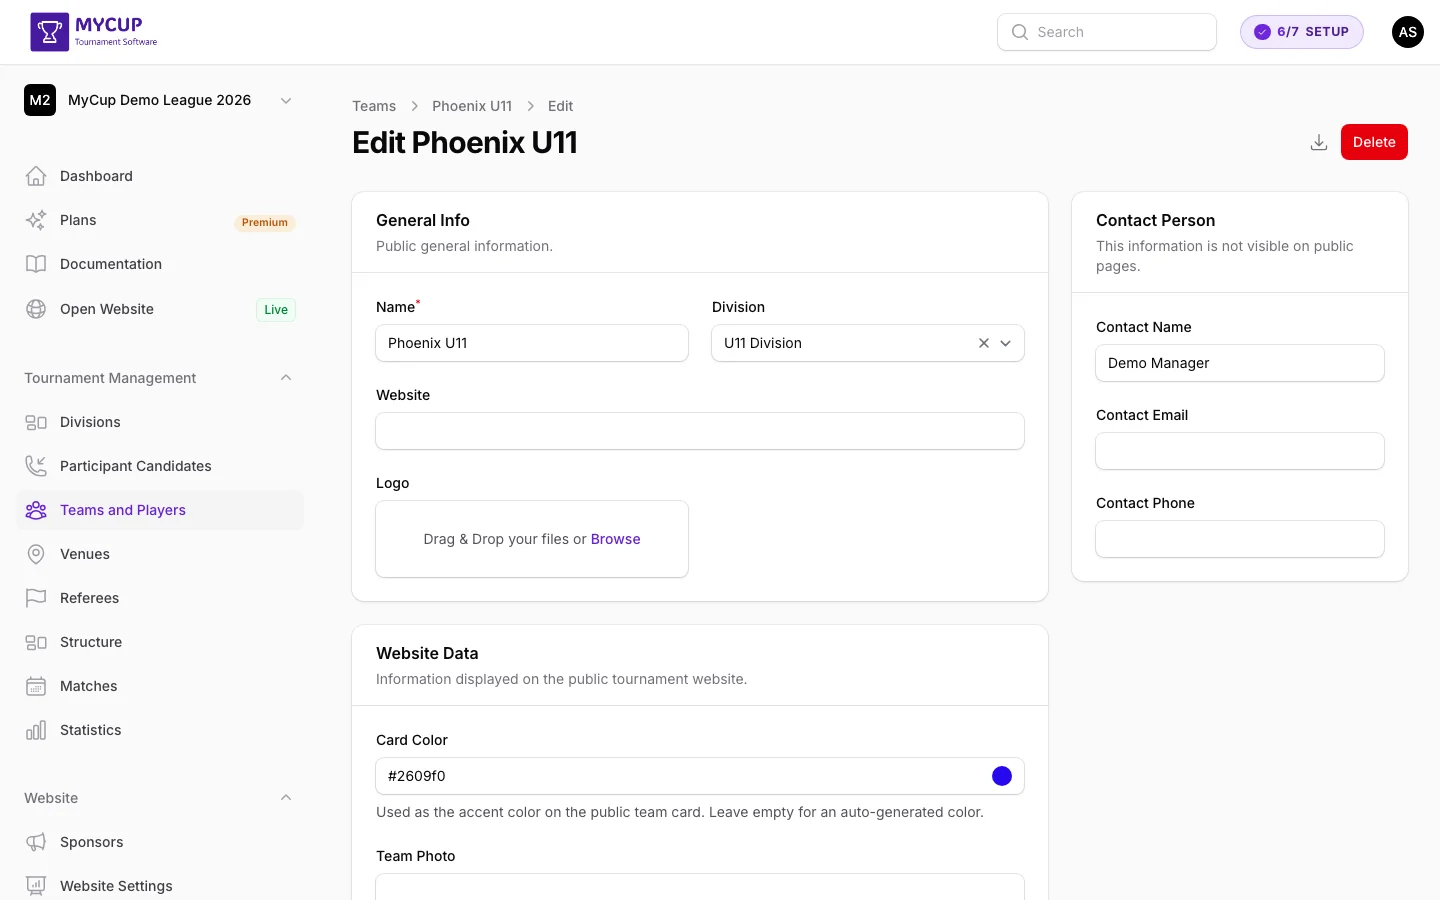Click the Statistics bar chart icon
Viewport: 1440px width, 900px height.
pyautogui.click(x=36, y=730)
